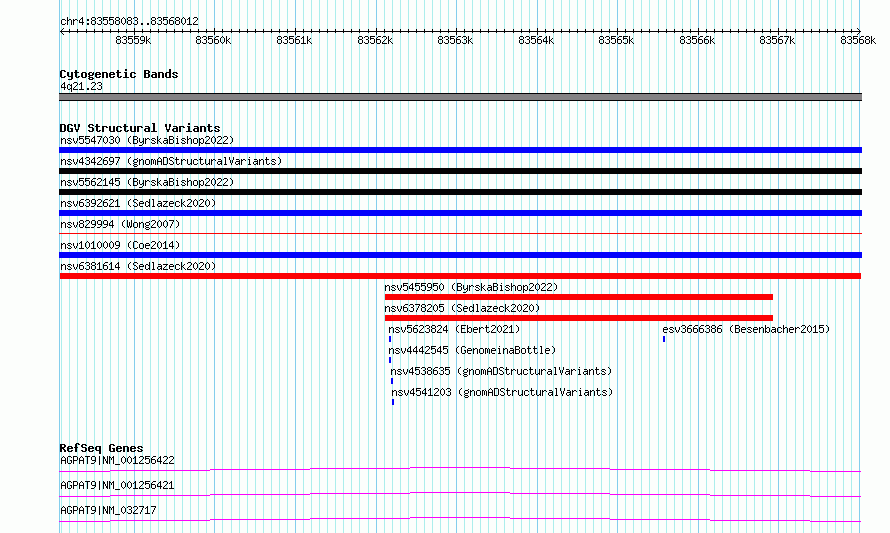Open the nsv4342697 (gnomADStructuralVariants) label
The width and height of the screenshot is (890, 533).
click(x=171, y=161)
